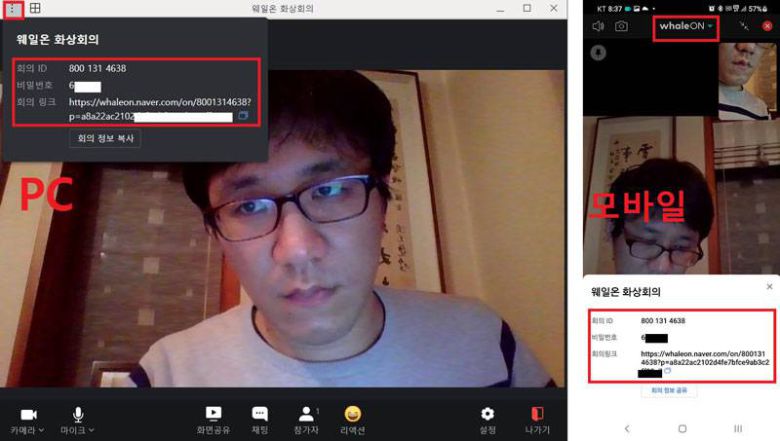Tap the Android home navigation button
The height and width of the screenshot is (441, 780).
tap(682, 428)
